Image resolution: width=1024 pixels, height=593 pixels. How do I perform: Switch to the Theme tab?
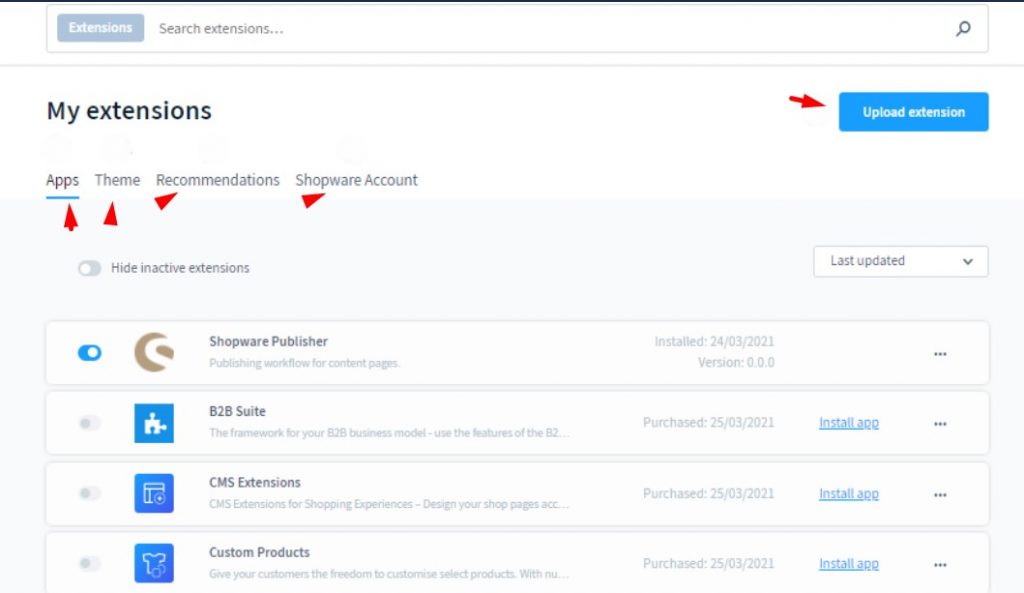[x=117, y=180]
